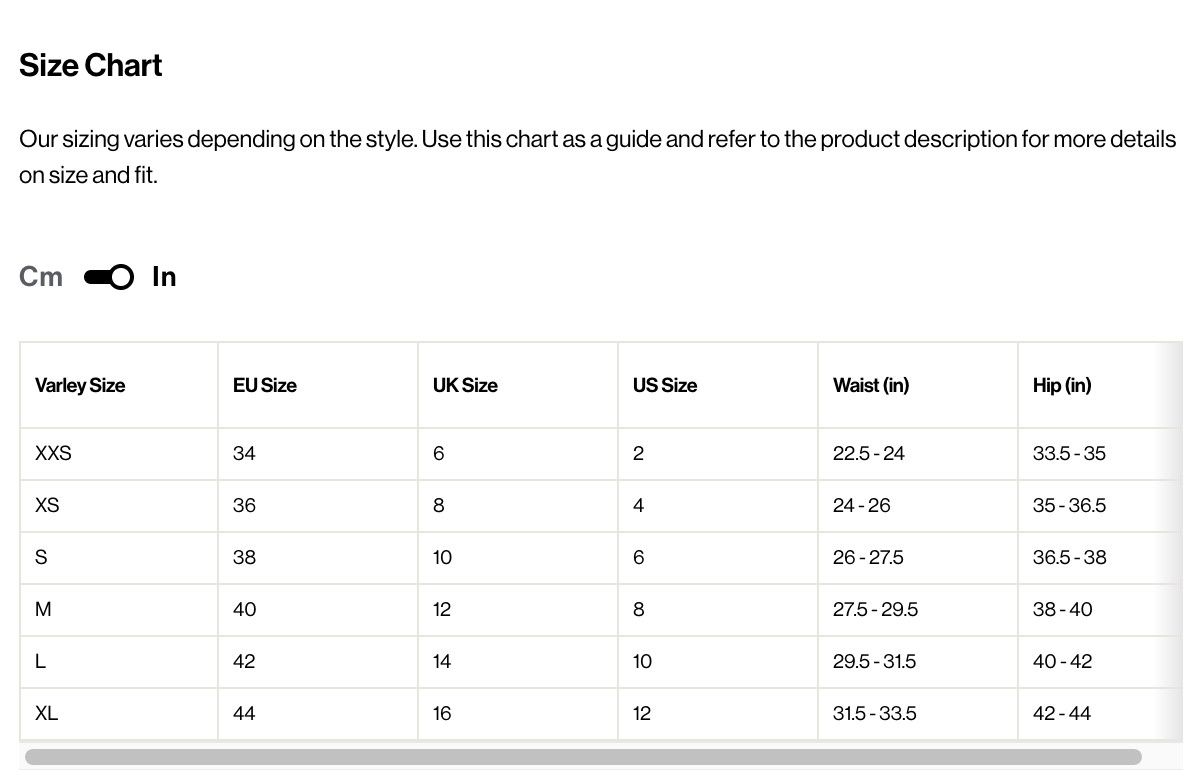The height and width of the screenshot is (770, 1192).
Task: Click EU size 38 cell
Action: coord(318,558)
